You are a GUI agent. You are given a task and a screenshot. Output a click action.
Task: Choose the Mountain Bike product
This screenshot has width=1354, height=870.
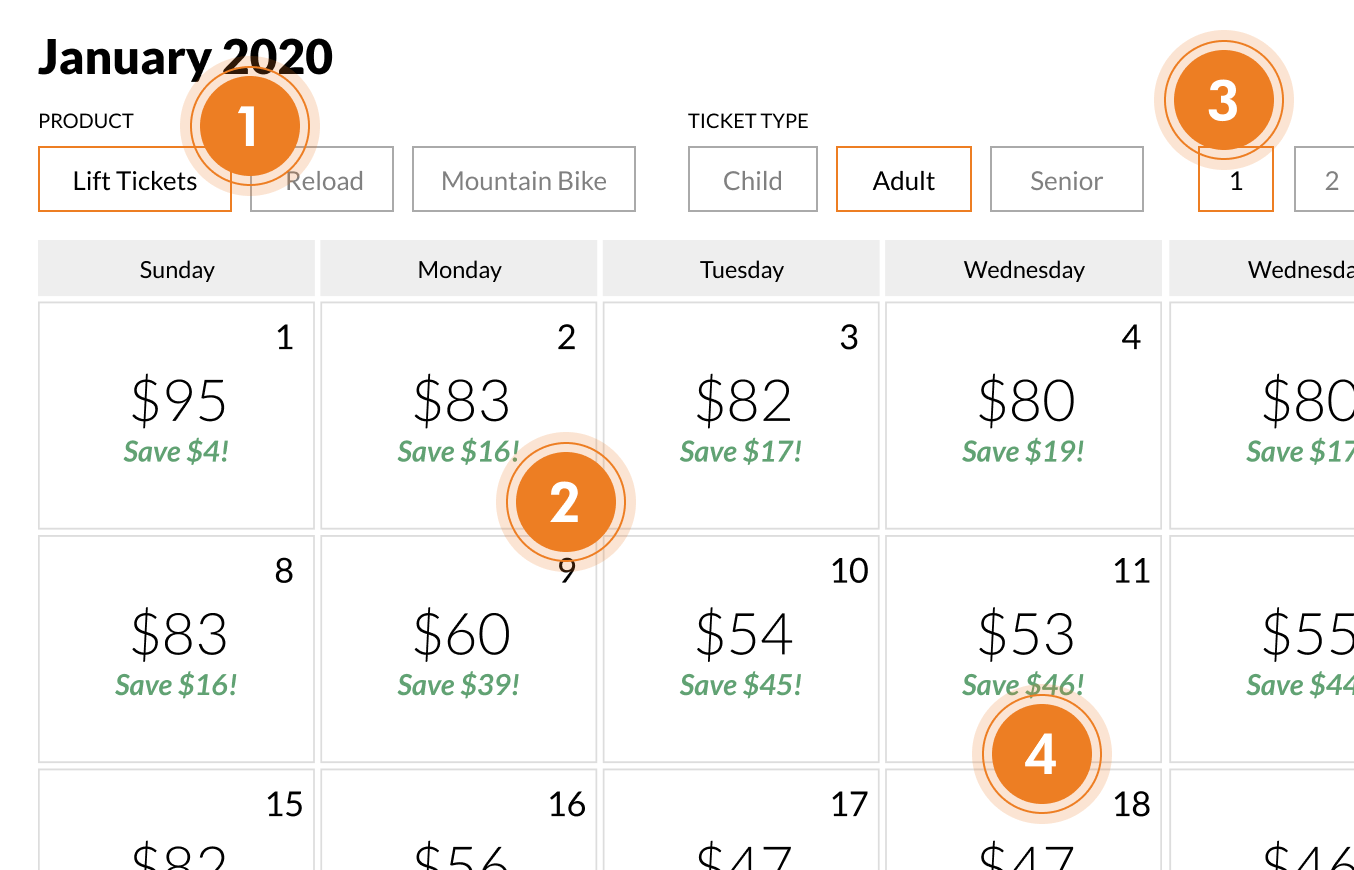(524, 180)
